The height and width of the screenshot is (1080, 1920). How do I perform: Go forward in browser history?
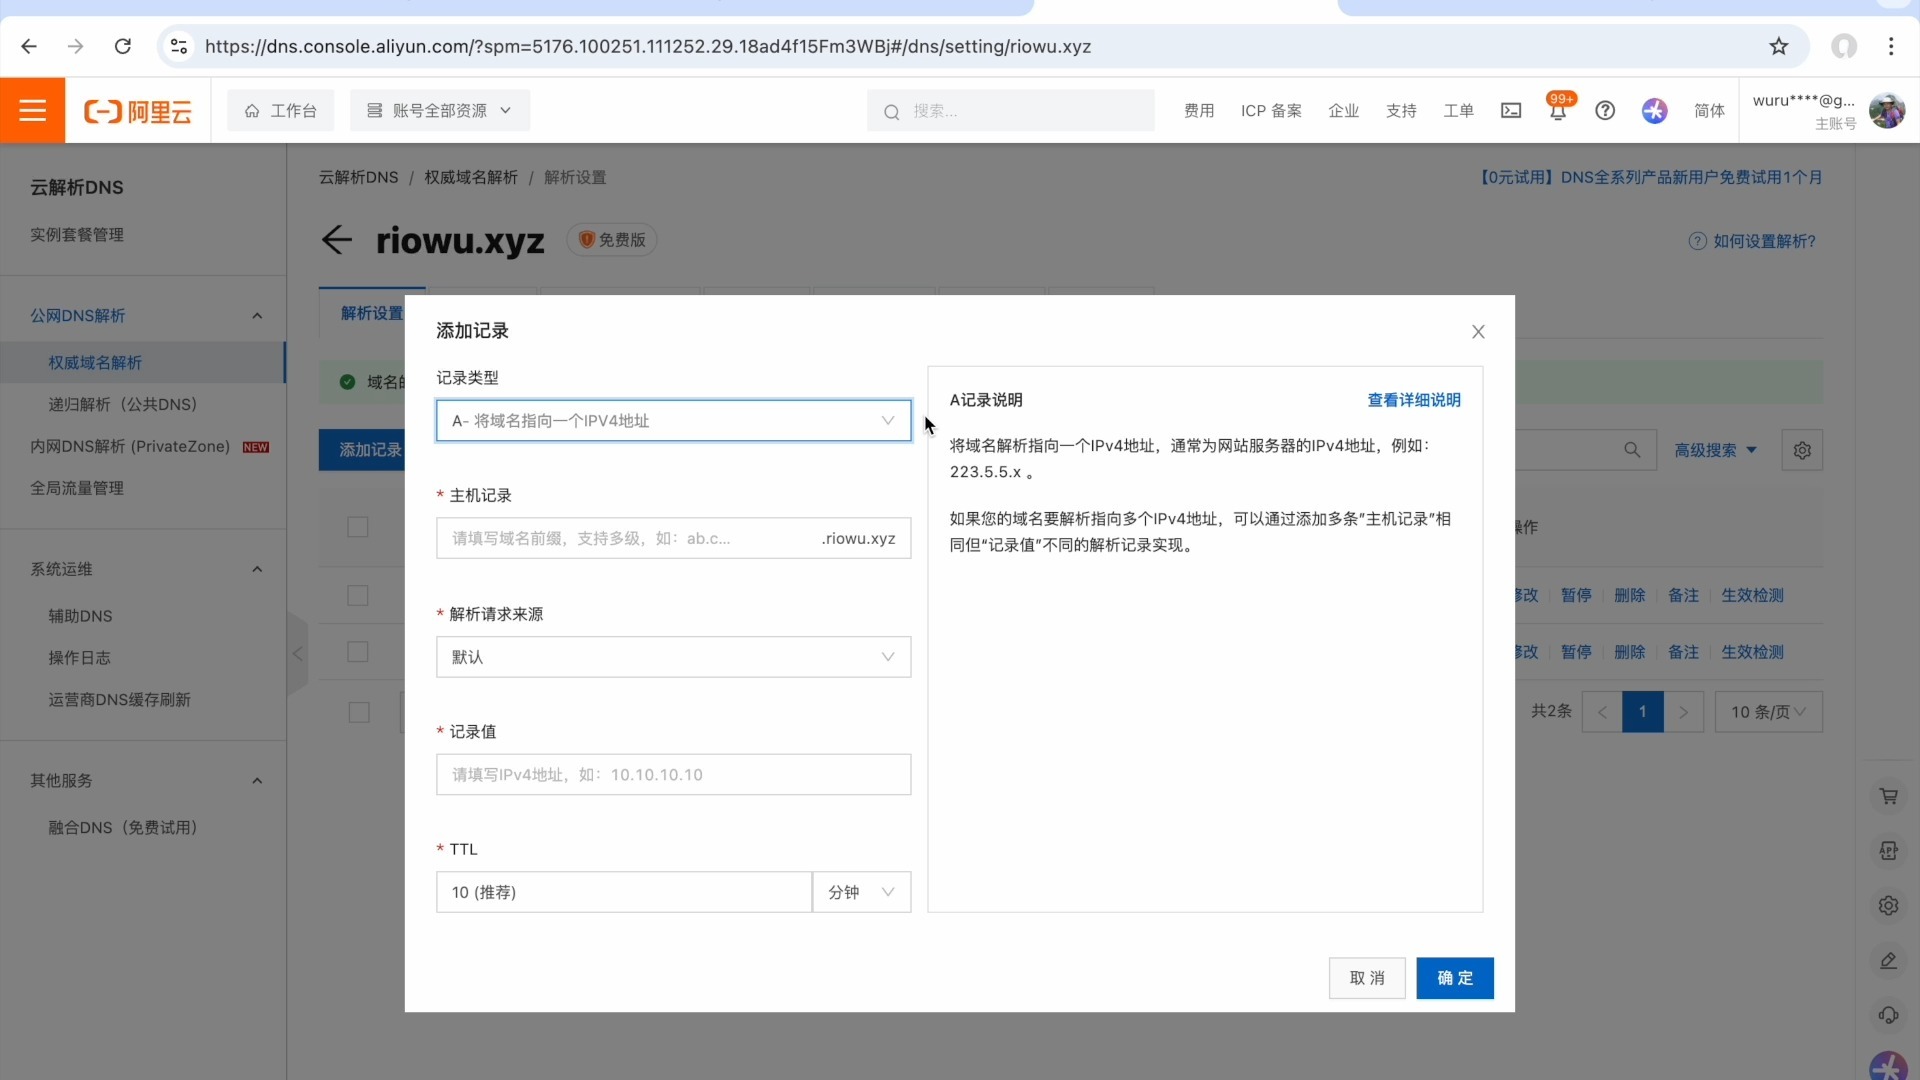click(x=75, y=46)
